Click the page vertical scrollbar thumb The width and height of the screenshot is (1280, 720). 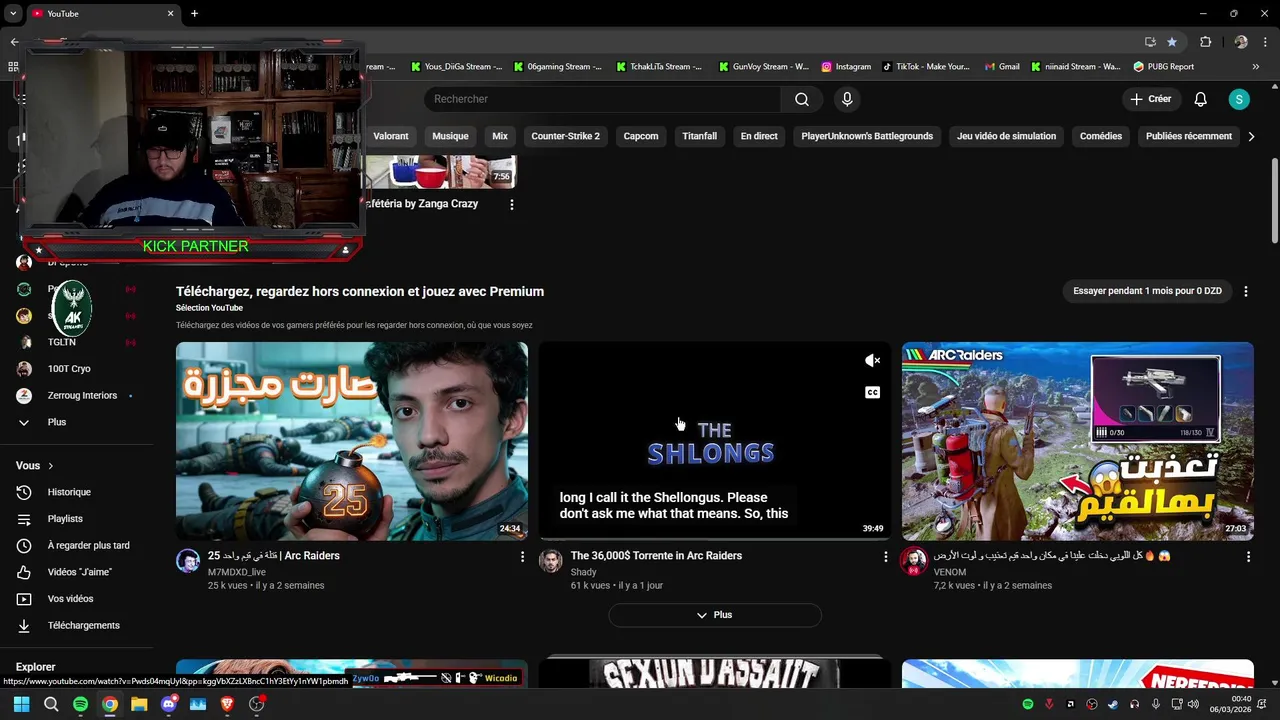(1274, 199)
